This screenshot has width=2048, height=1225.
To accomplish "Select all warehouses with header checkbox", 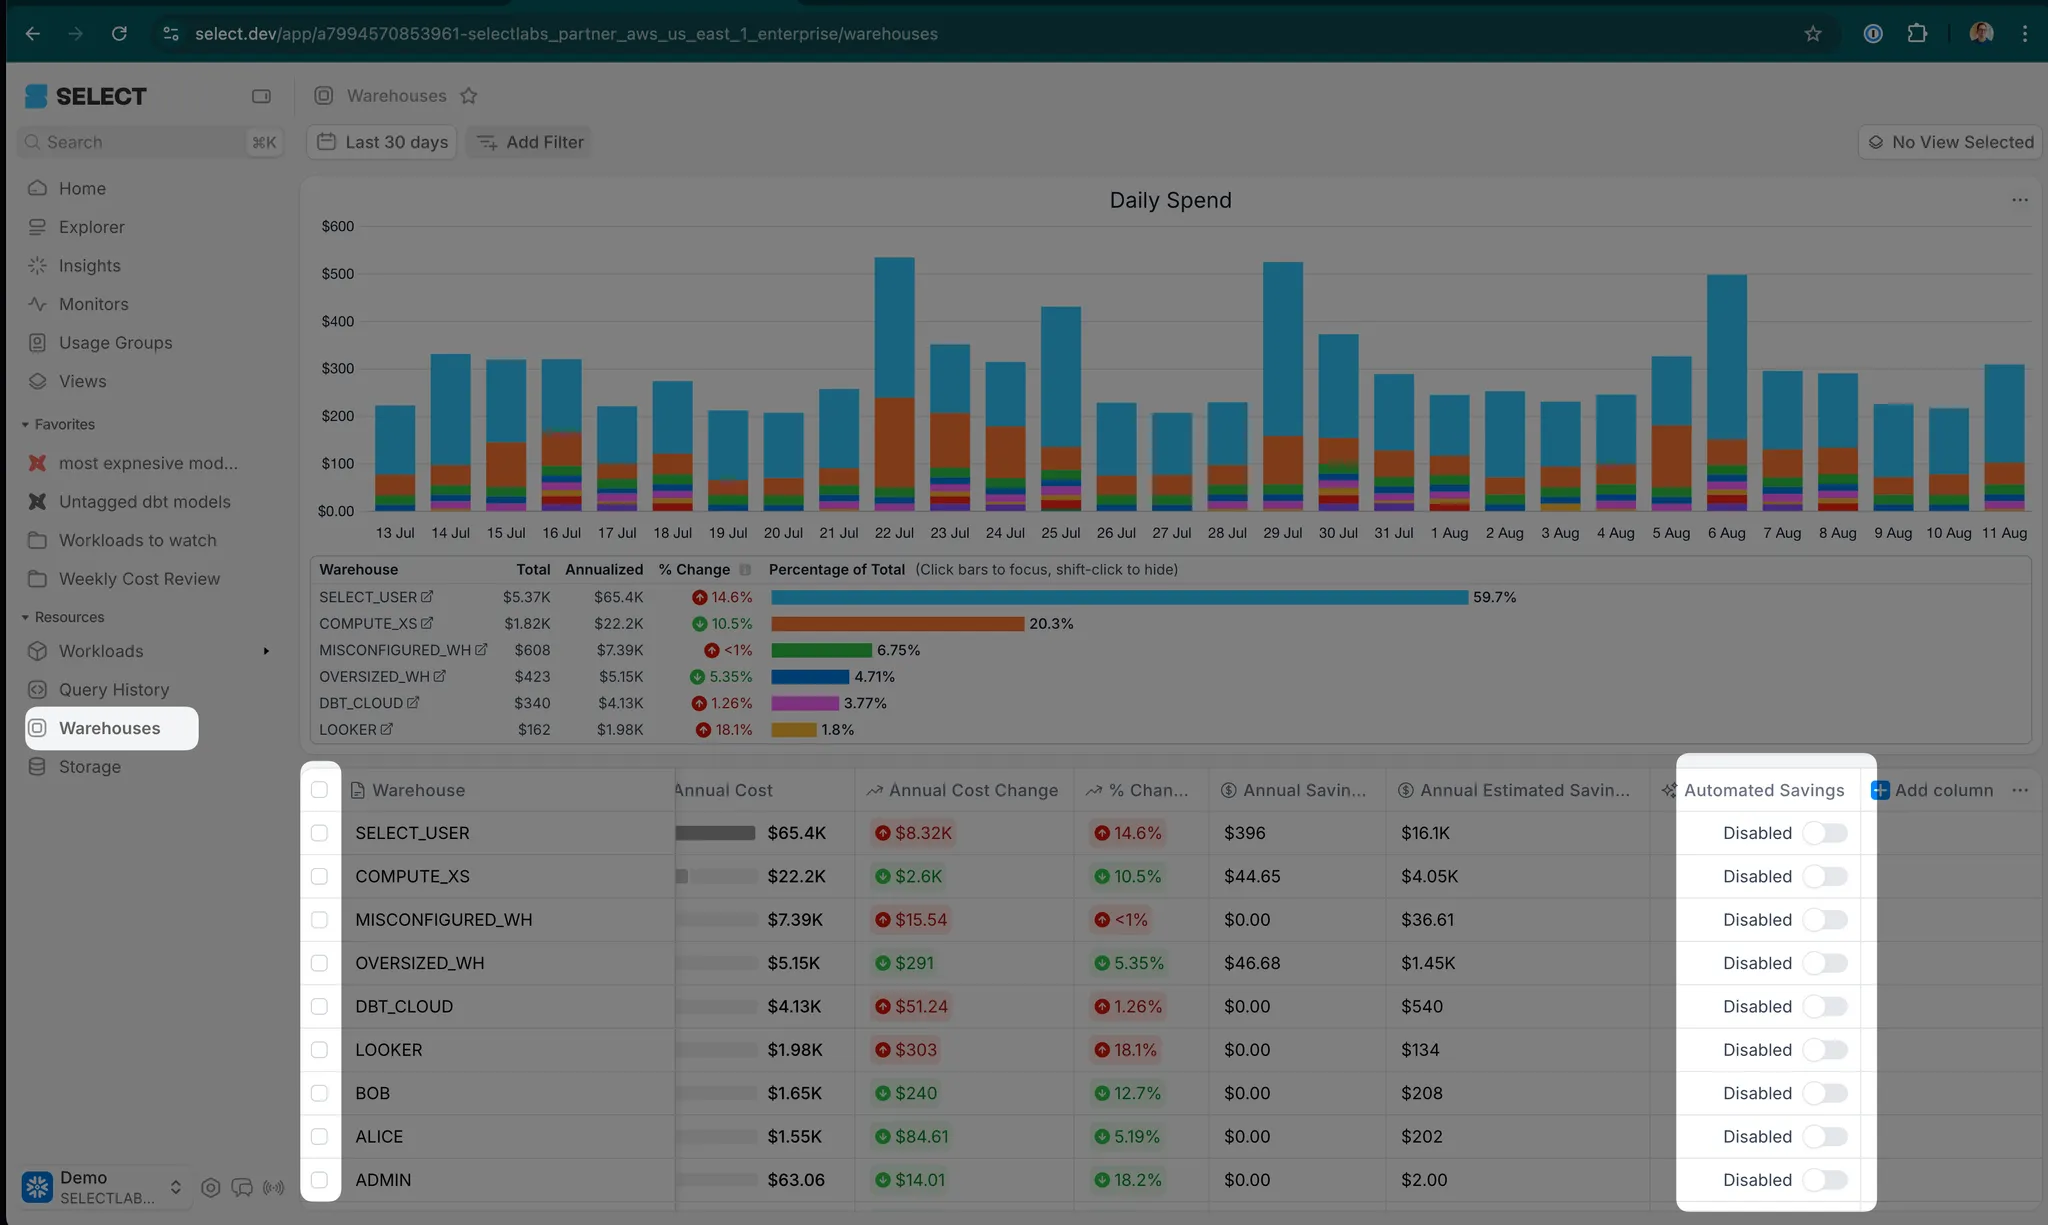I will 319,790.
